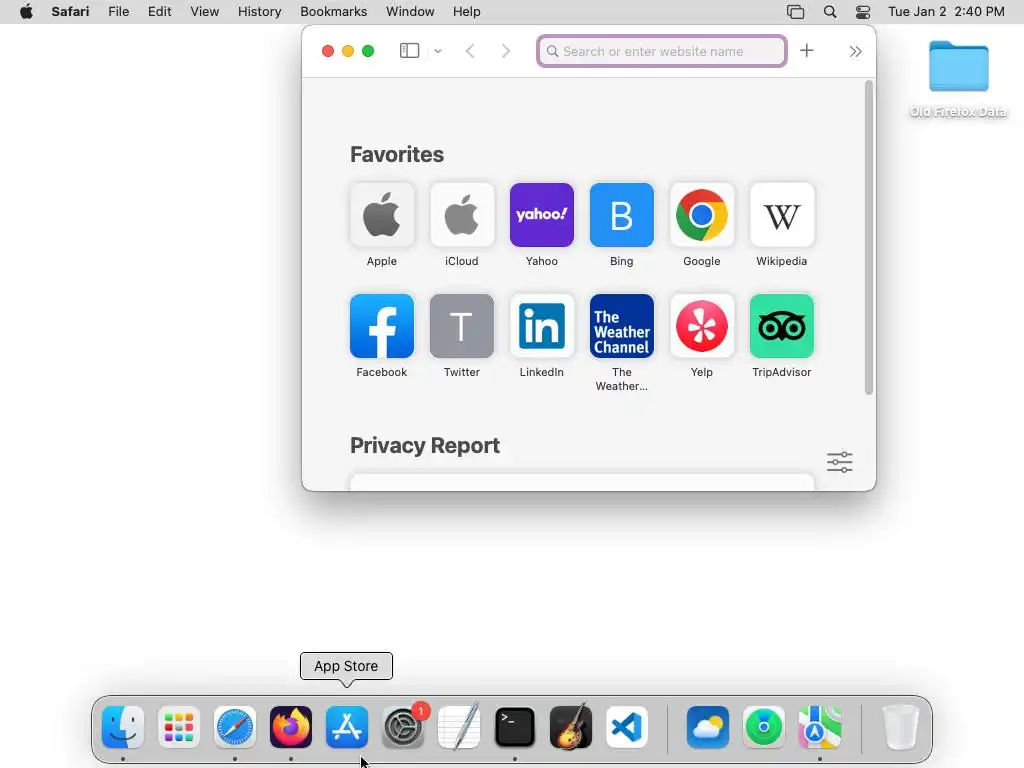1024x768 pixels.
Task: Open the LinkedIn favorite
Action: (541, 326)
